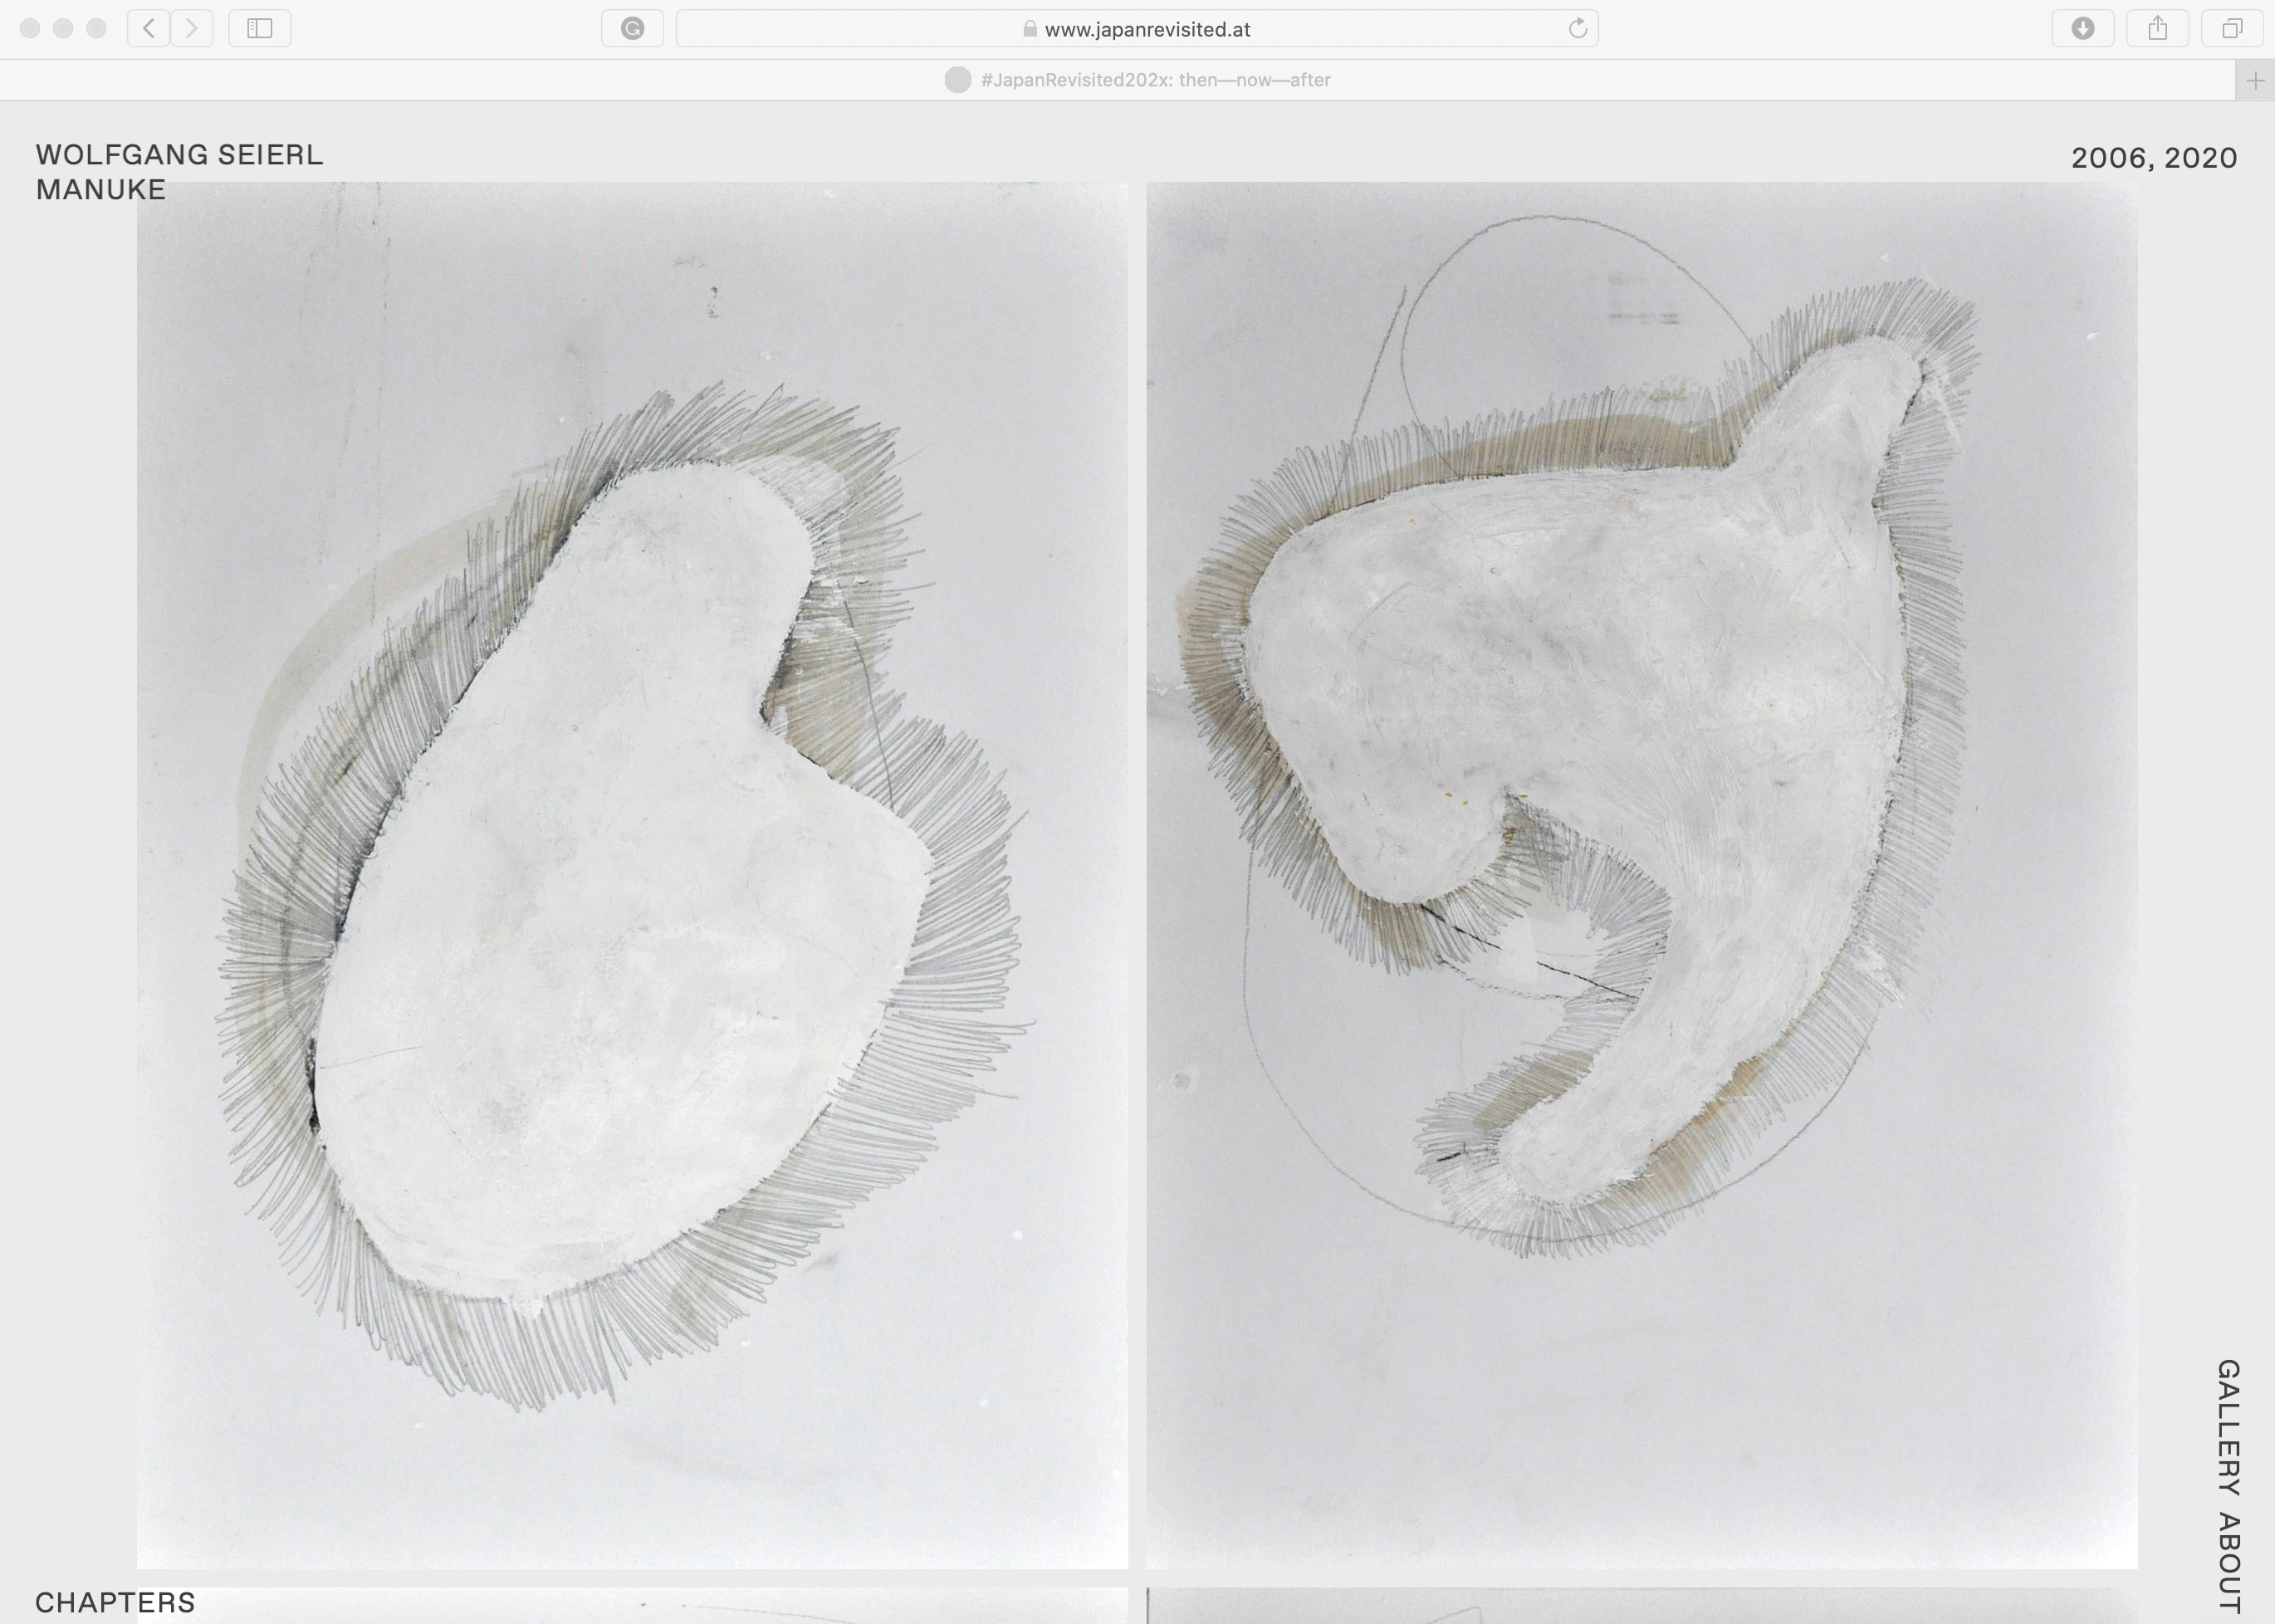Click the www.japanrevisited.at address field
The image size is (2275, 1624).
1137,28
